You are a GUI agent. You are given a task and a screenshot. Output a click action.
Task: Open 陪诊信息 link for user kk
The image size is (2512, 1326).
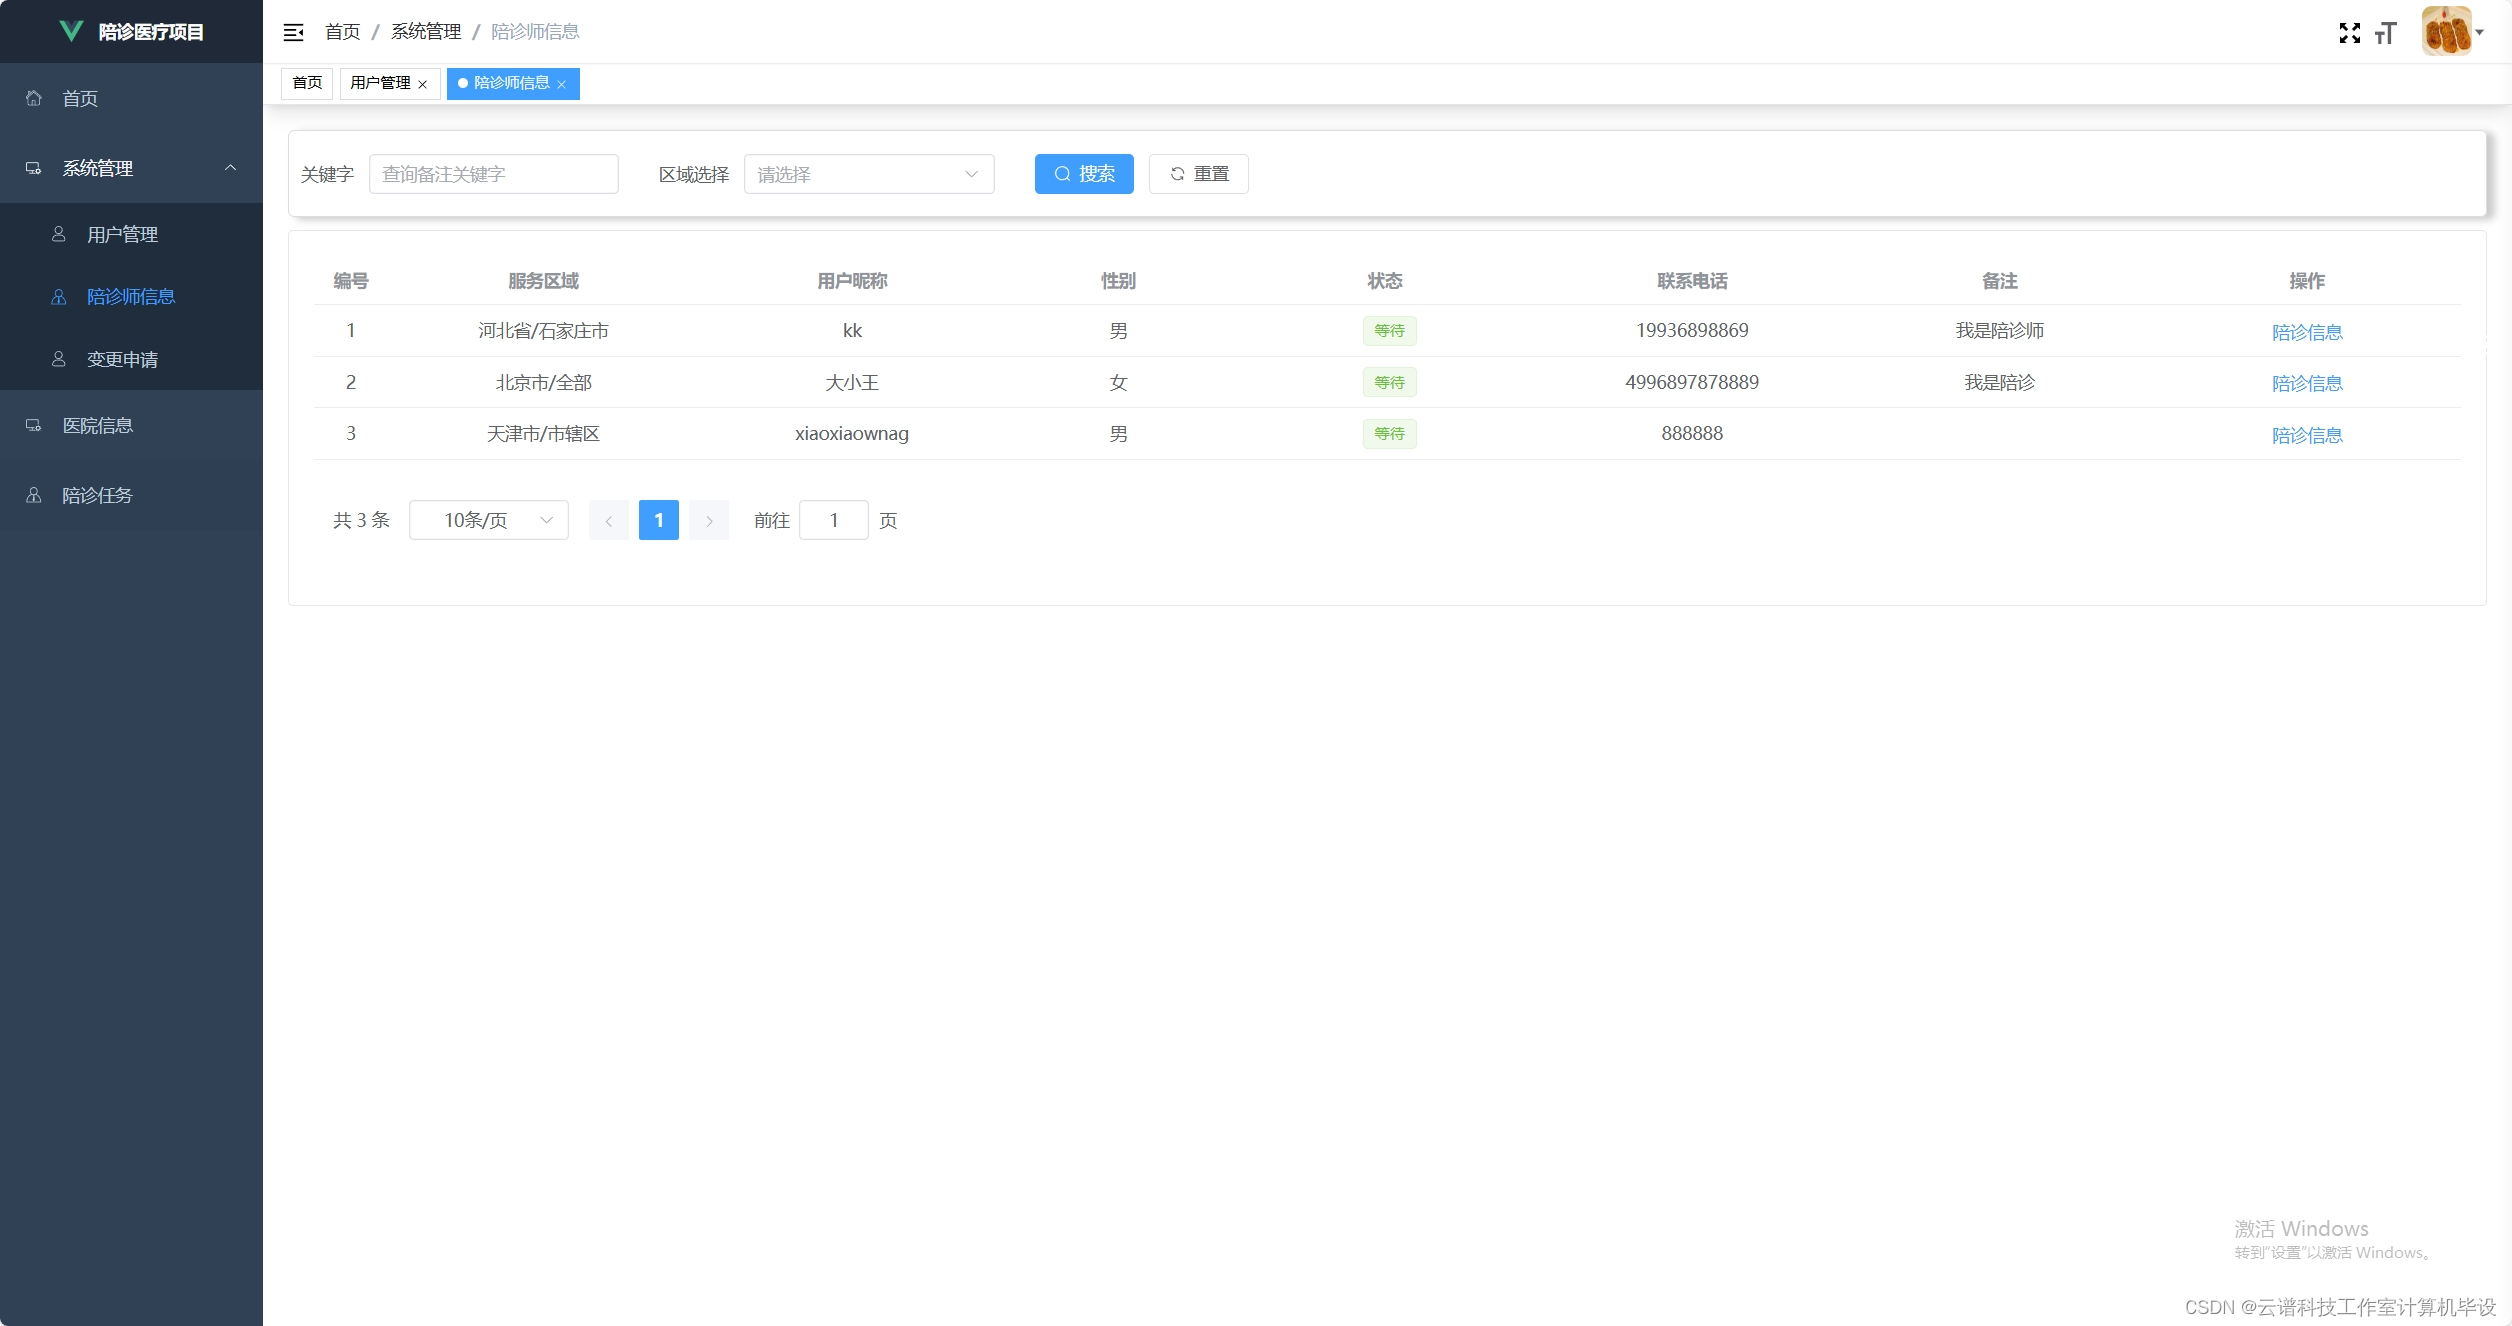pos(2306,332)
